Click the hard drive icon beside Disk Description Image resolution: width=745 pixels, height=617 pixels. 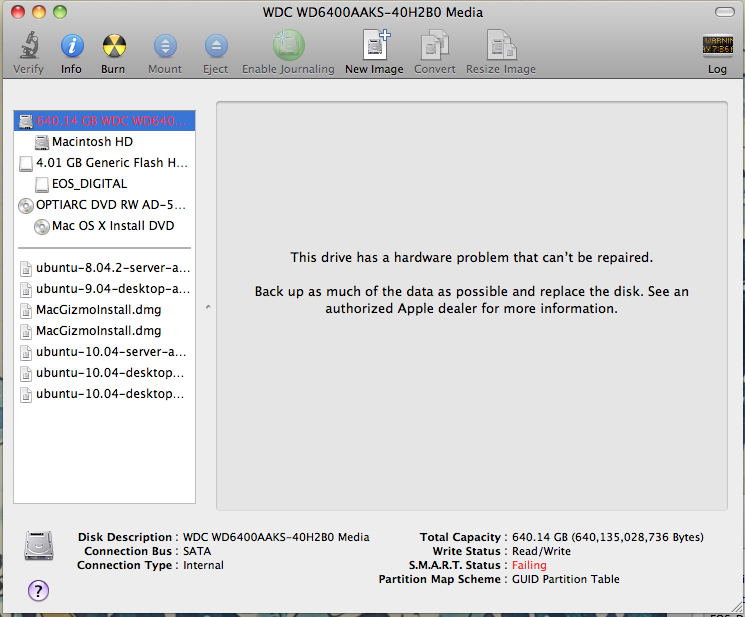coord(39,545)
